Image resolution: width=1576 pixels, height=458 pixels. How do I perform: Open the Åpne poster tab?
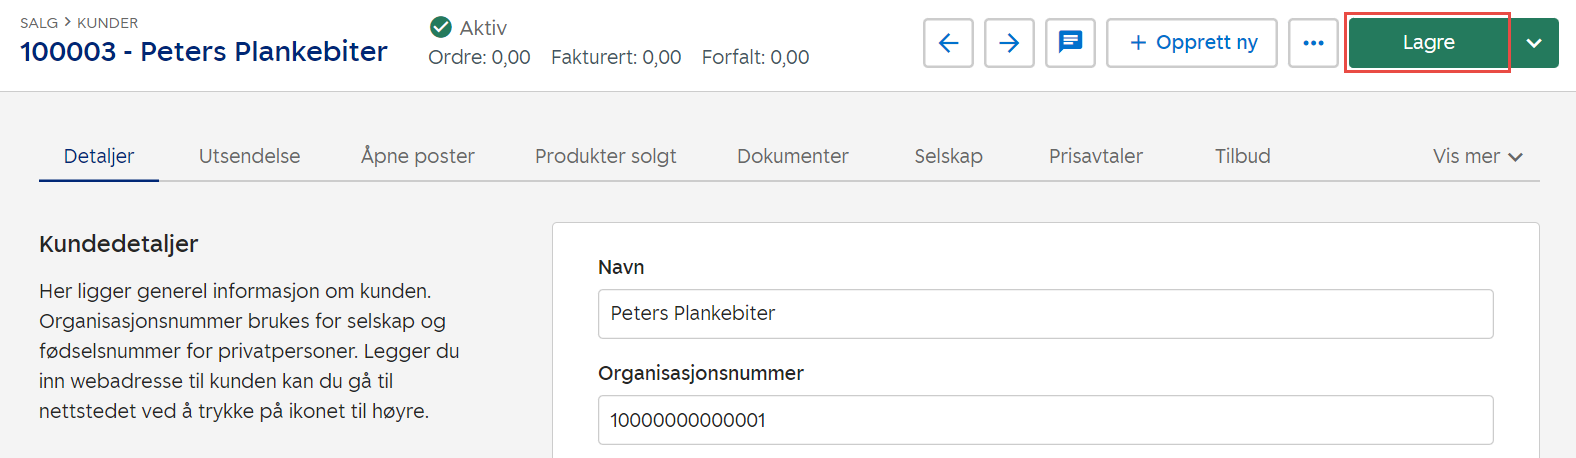(x=418, y=156)
